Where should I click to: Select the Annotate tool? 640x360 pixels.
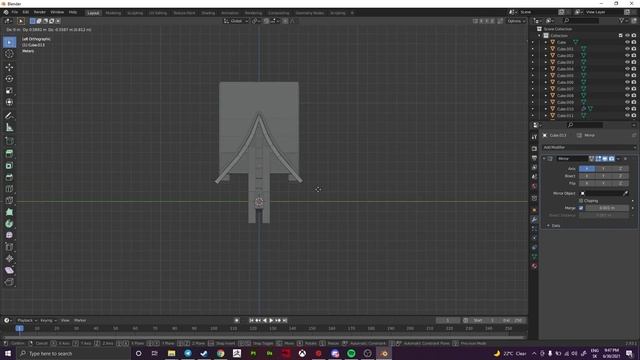coord(9,116)
